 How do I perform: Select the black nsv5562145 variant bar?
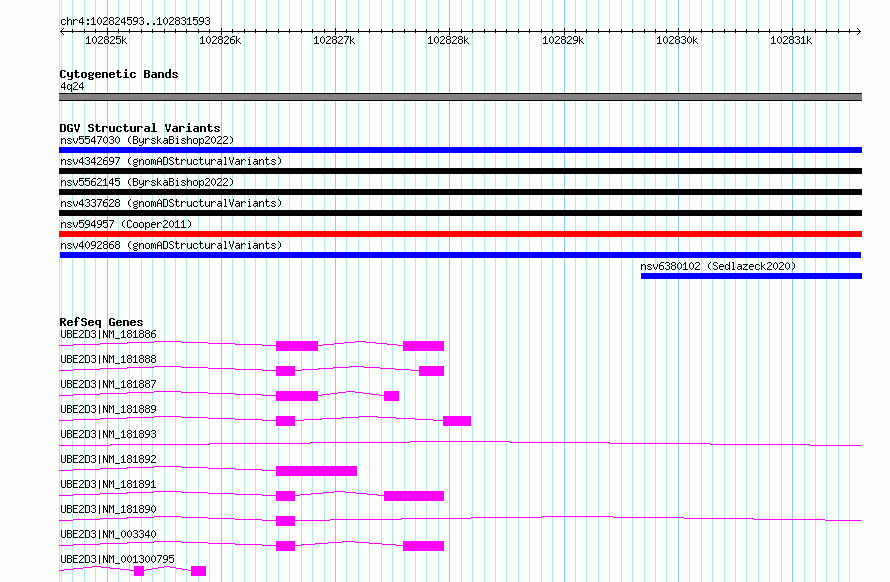click(x=460, y=192)
